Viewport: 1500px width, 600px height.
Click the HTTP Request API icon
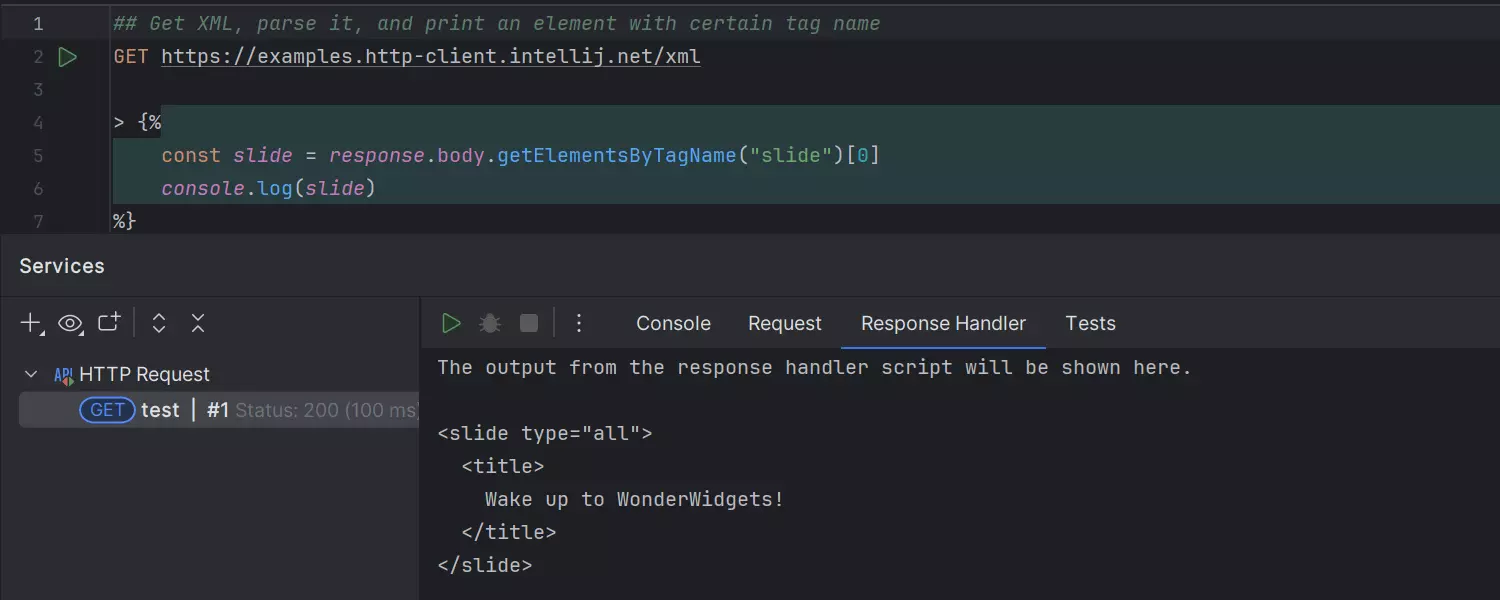point(63,375)
